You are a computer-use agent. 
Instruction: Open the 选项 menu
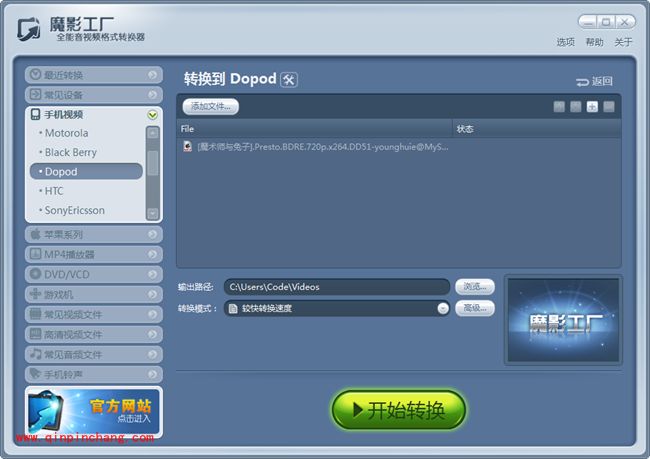[x=565, y=42]
